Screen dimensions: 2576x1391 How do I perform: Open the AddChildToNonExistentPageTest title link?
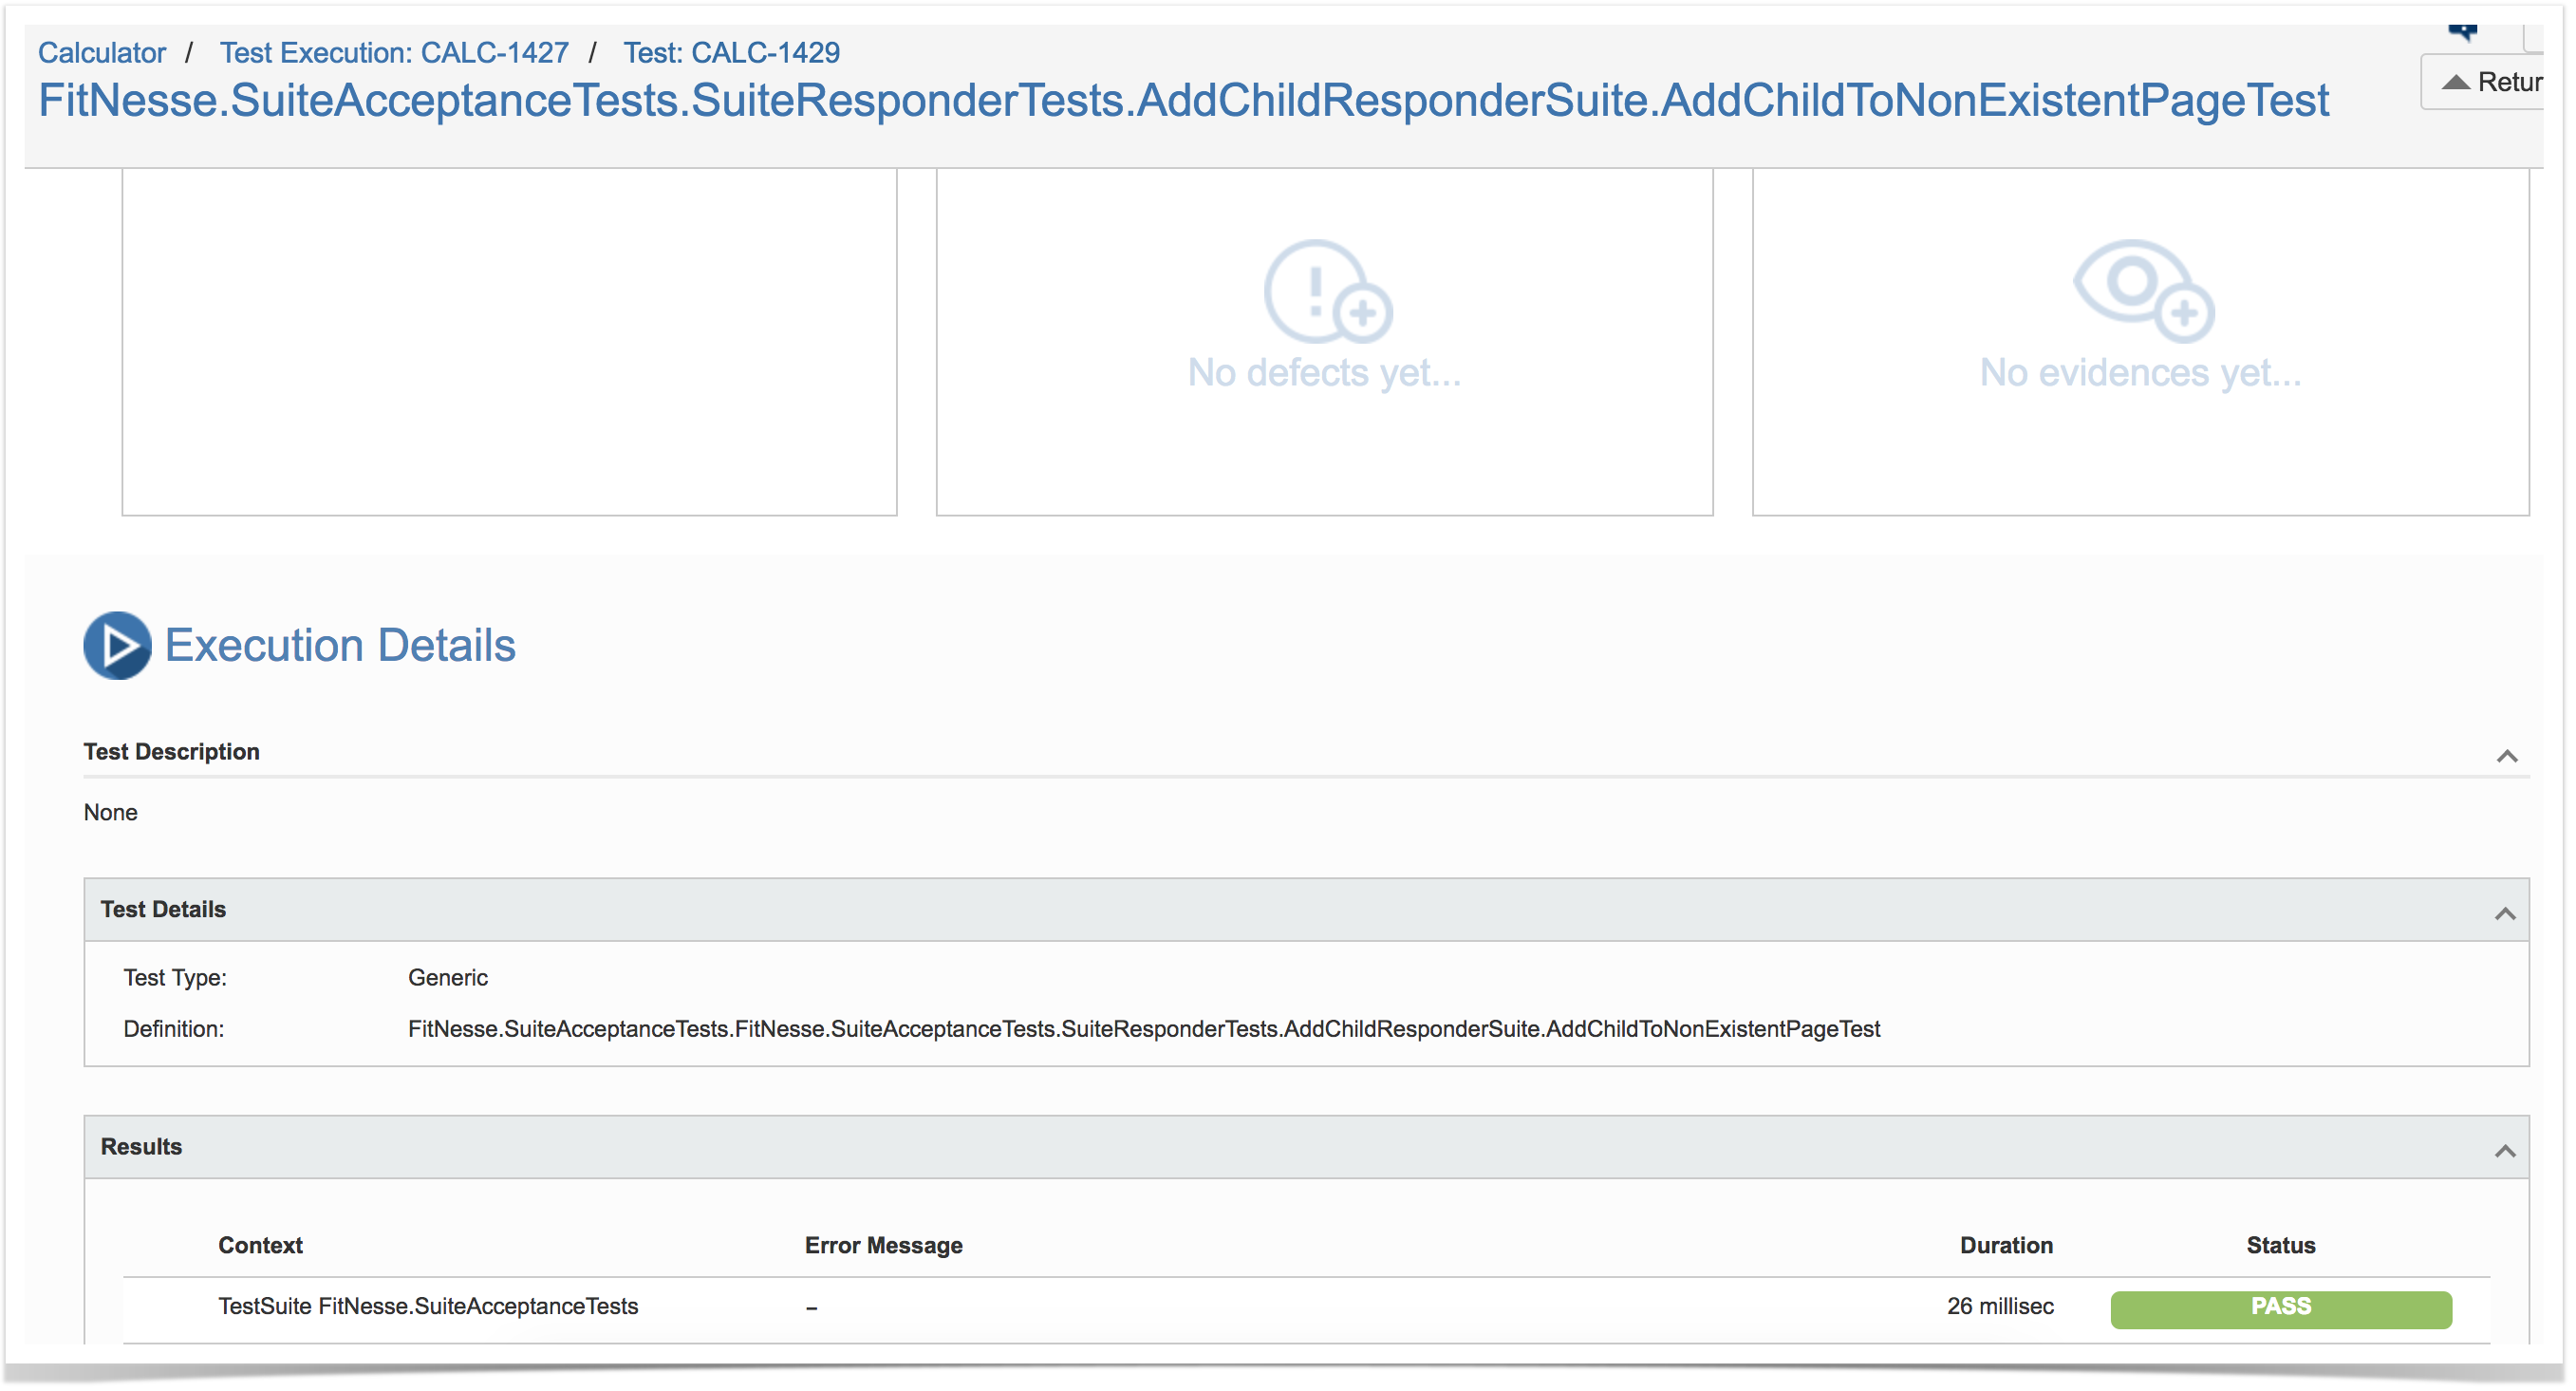point(1183,101)
